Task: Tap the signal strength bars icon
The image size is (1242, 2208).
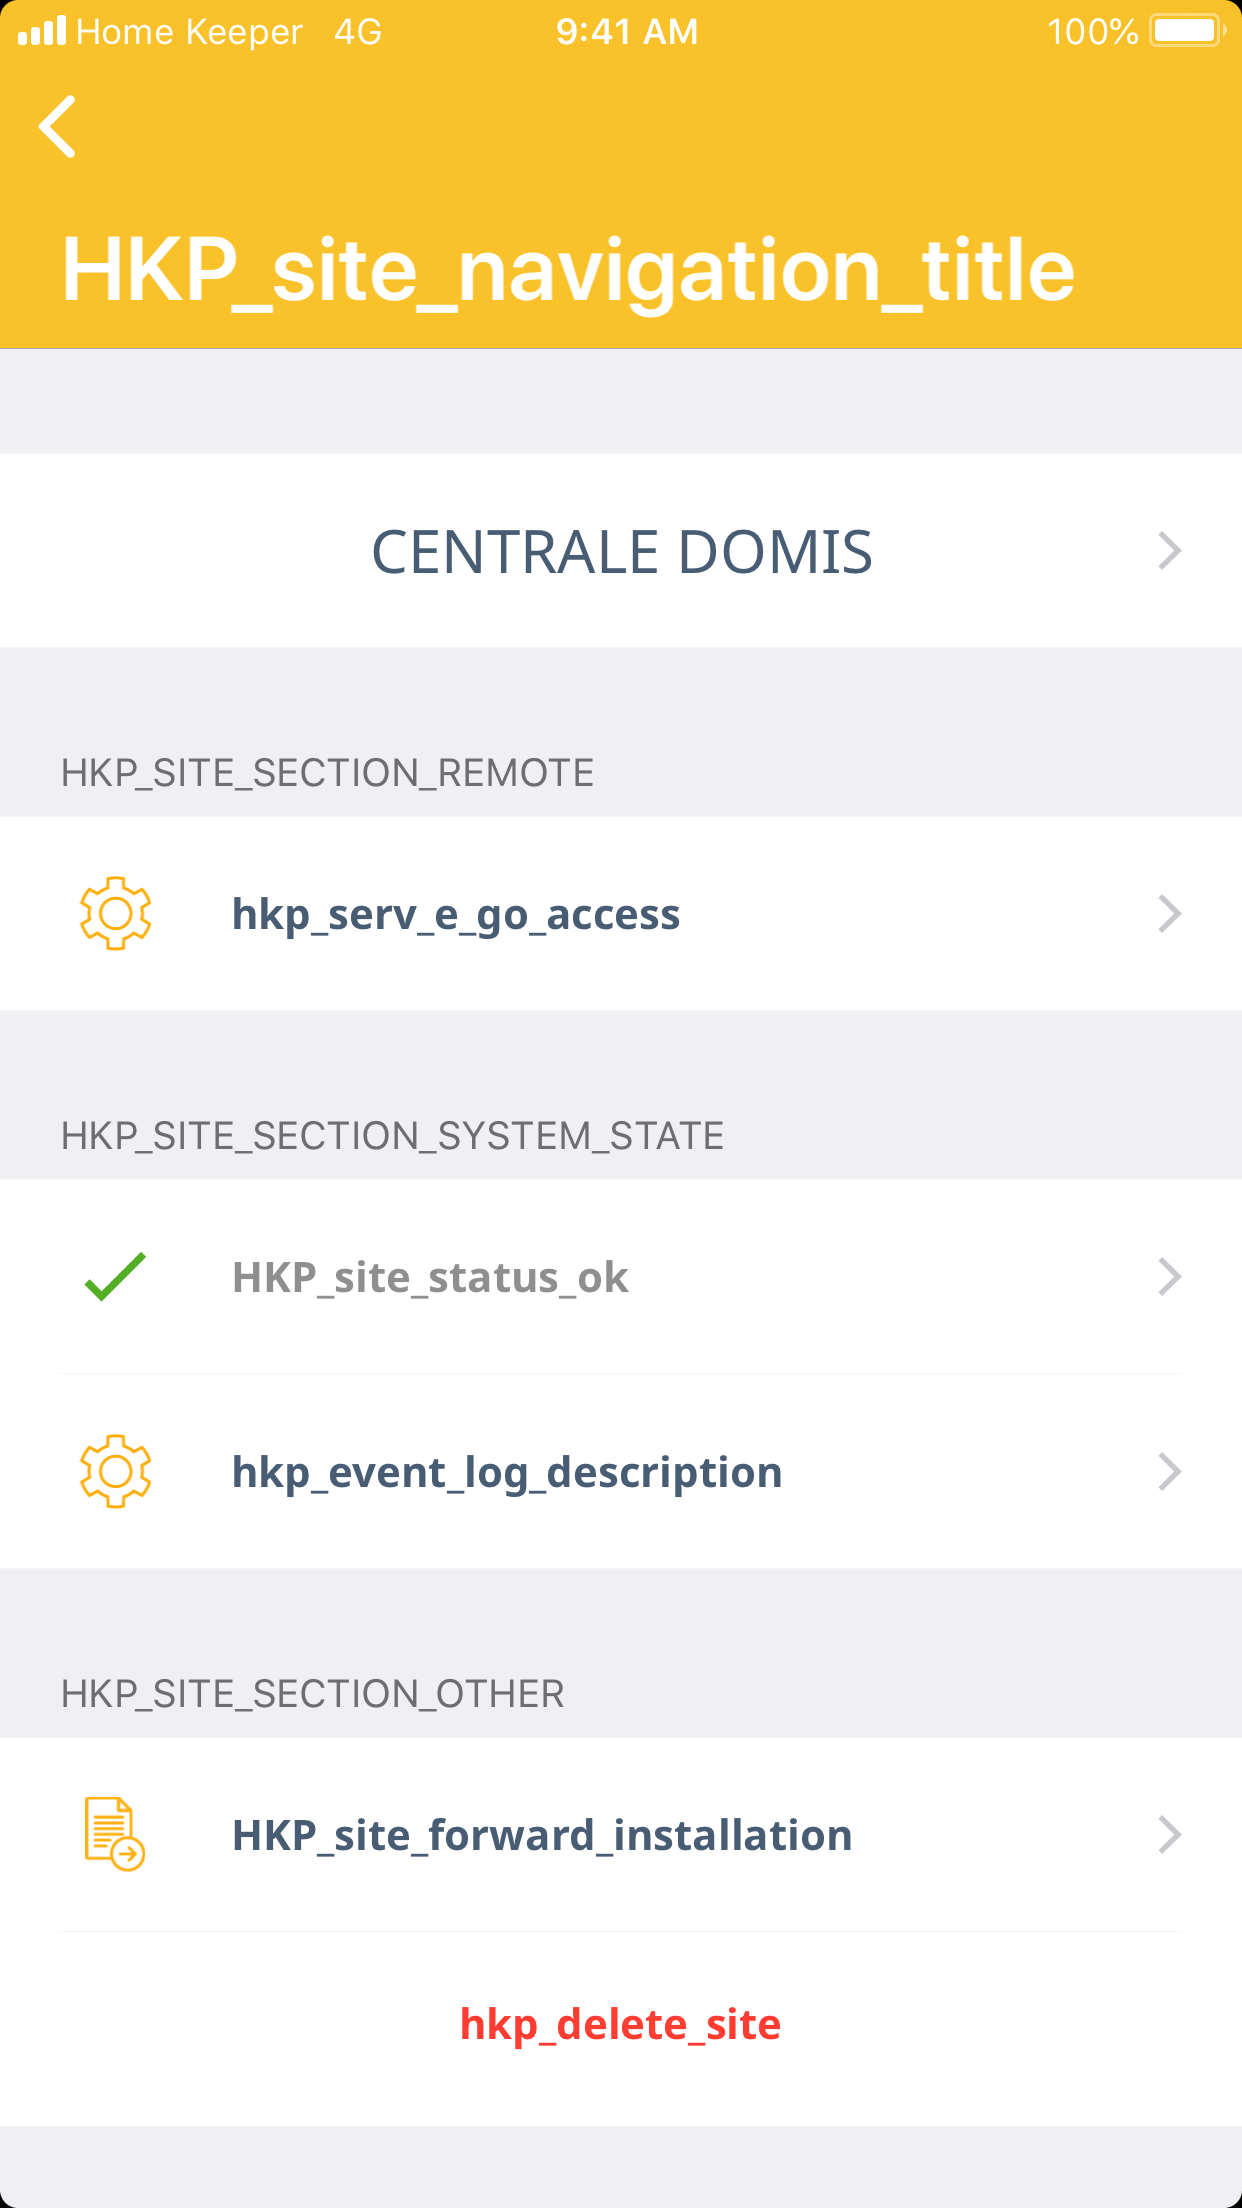Action: coord(42,31)
